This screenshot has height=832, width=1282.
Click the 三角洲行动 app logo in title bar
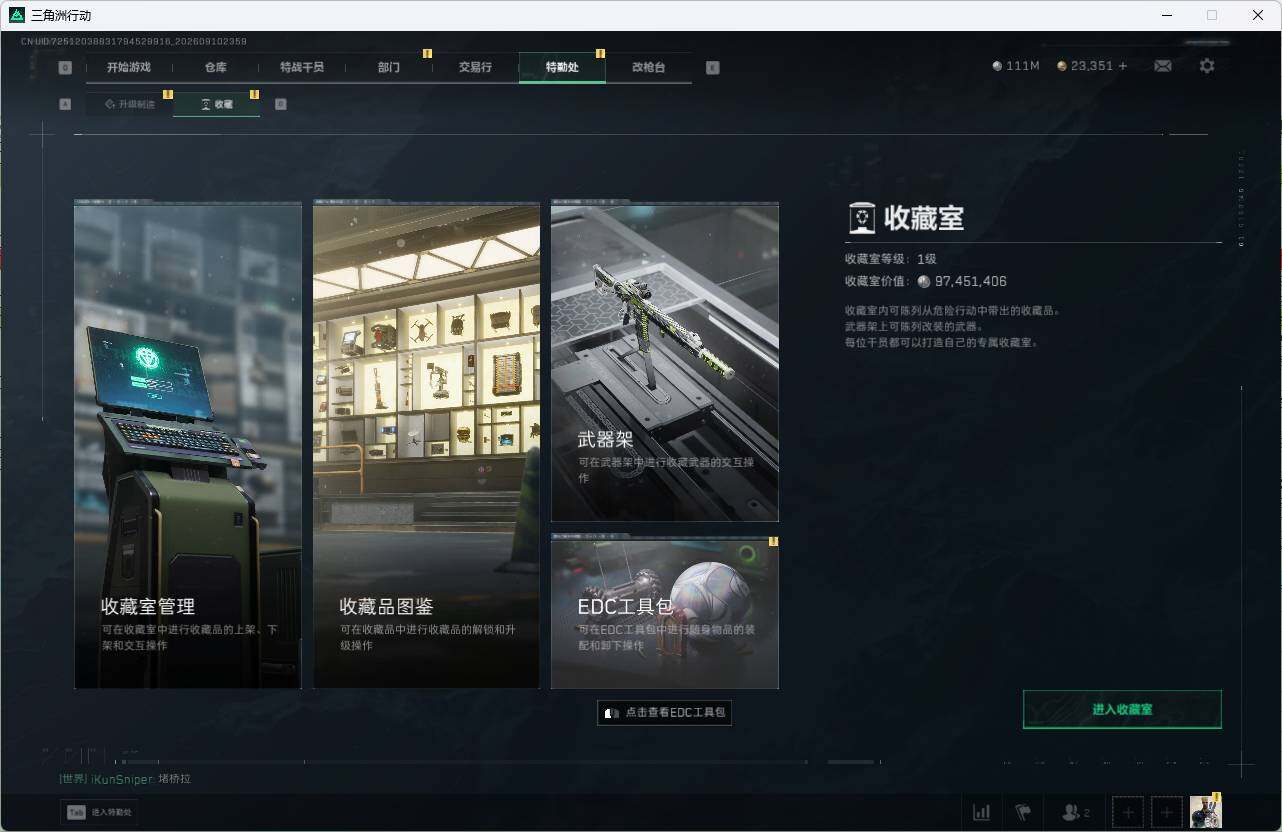point(17,15)
